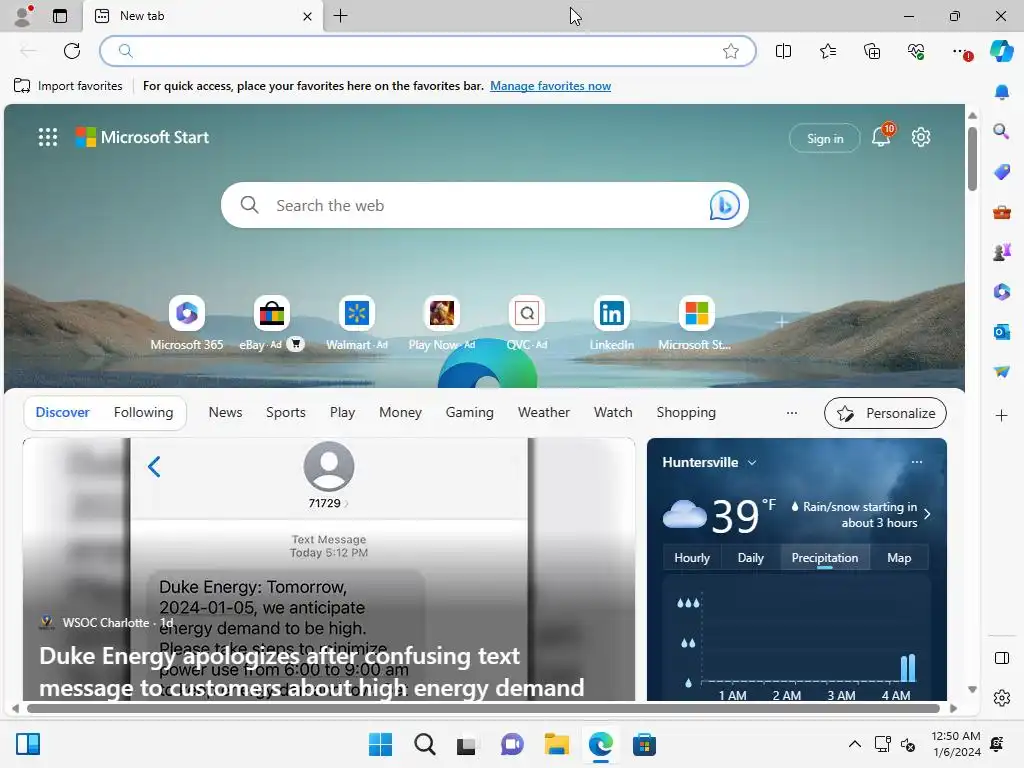The image size is (1024, 768).
Task: Open sidebar Games chess icon
Action: tap(1002, 252)
